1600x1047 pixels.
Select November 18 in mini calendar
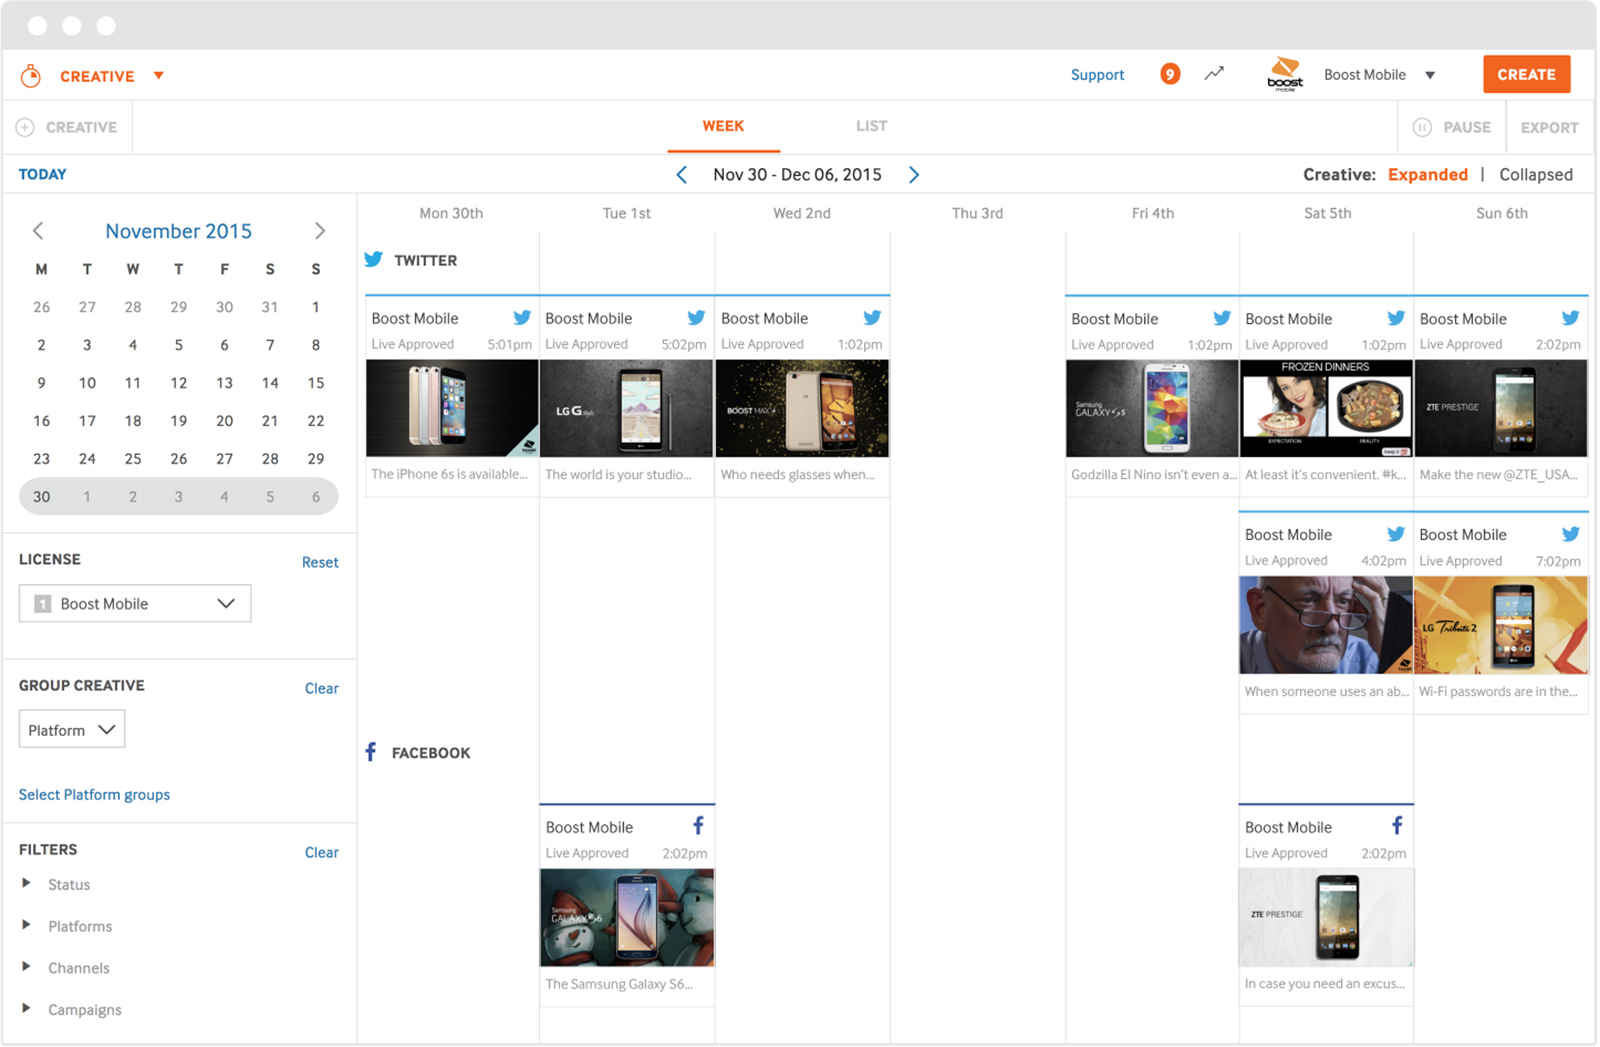pyautogui.click(x=133, y=421)
